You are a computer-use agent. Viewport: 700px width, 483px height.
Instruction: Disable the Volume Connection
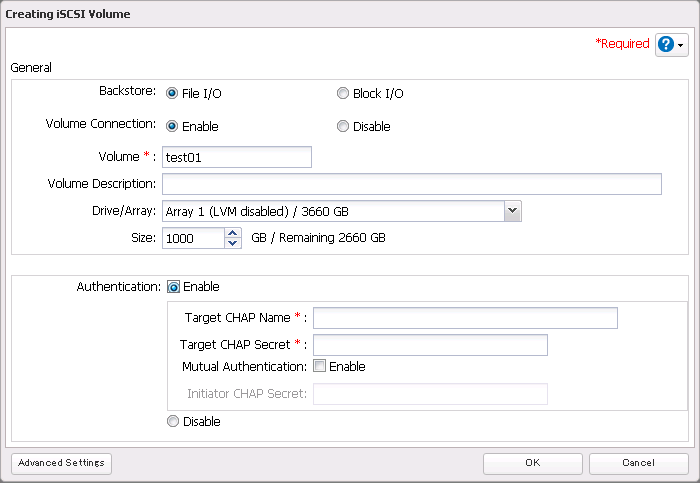tap(343, 127)
